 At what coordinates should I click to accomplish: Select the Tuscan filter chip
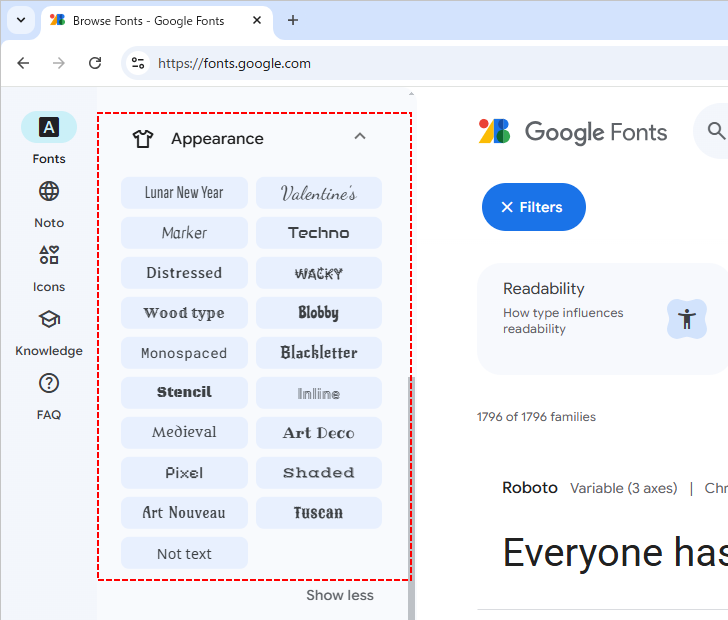pos(319,512)
